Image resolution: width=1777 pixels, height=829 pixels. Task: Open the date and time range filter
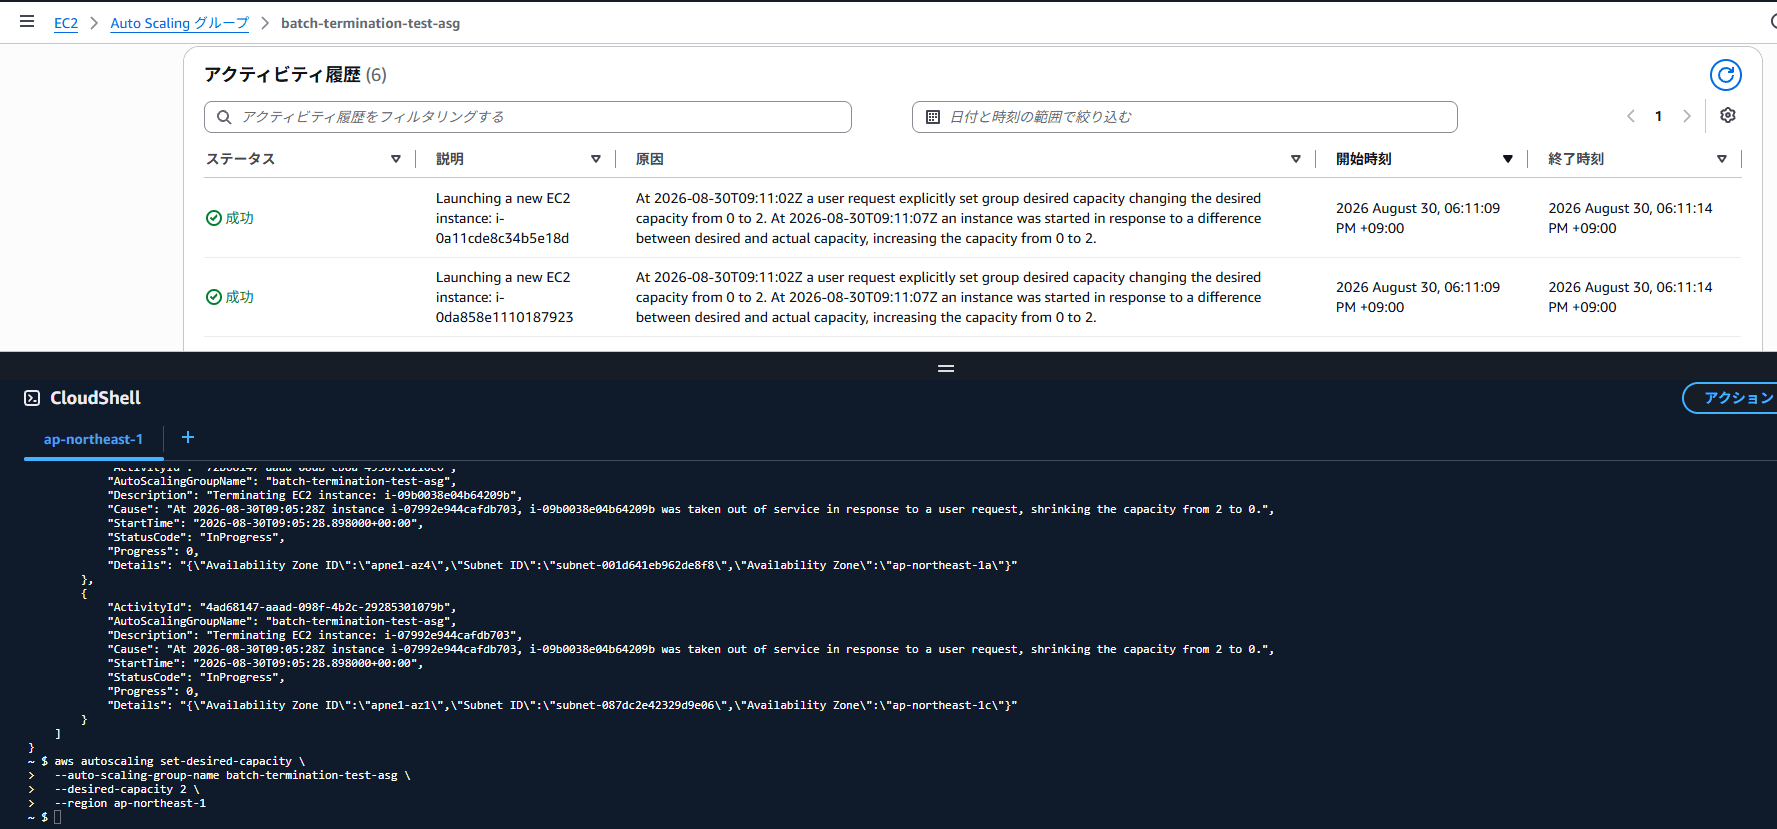click(x=1184, y=117)
